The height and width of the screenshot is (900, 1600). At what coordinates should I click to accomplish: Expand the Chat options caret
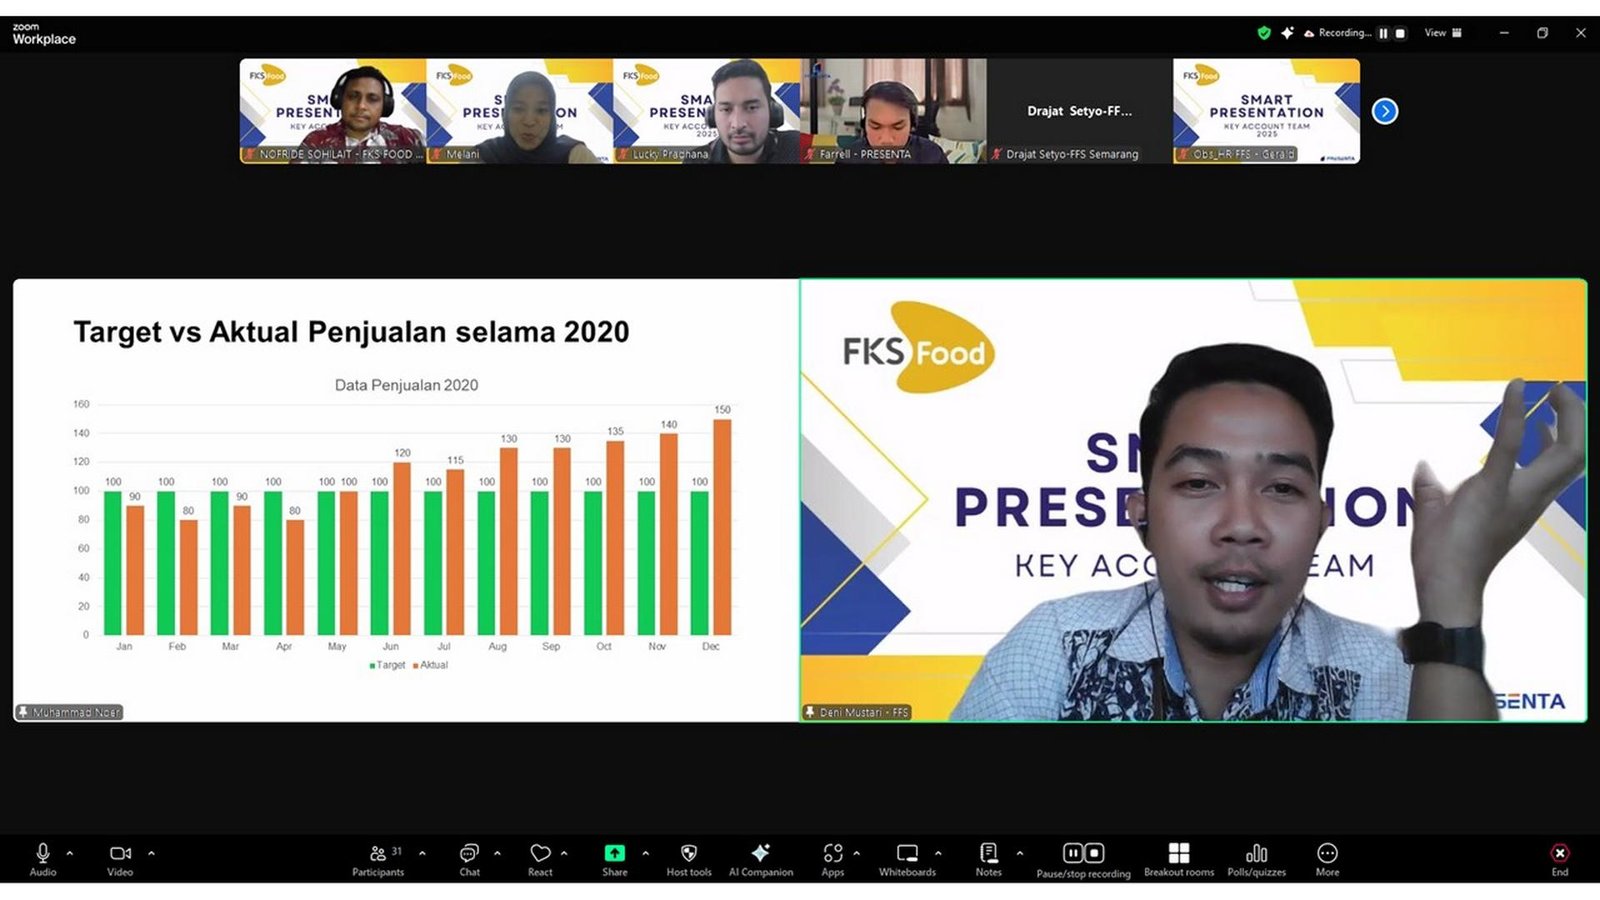pyautogui.click(x=497, y=853)
